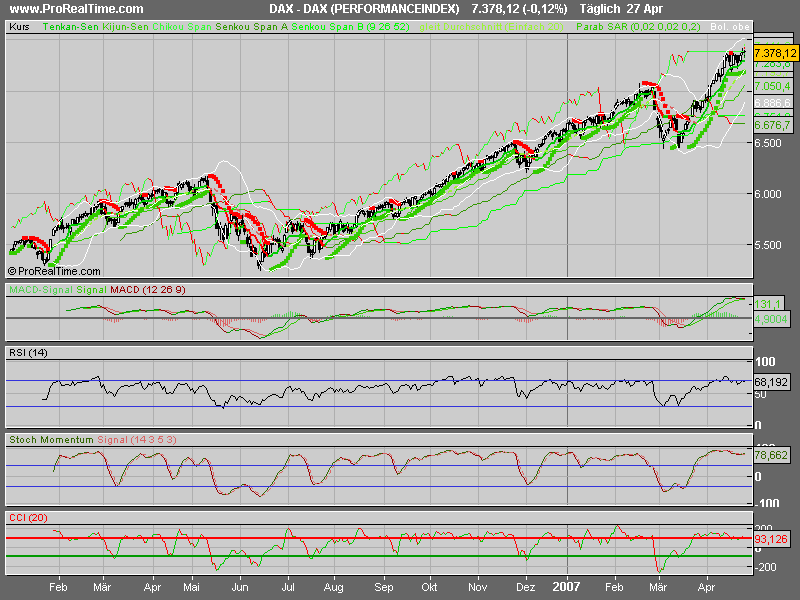Select the 'Stoch Momentum' panel label

pos(51,440)
